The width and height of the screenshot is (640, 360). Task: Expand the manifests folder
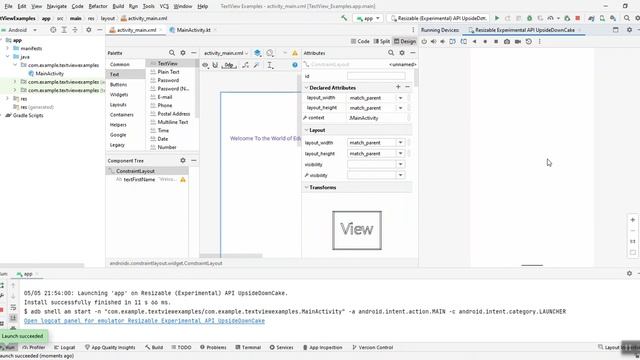7,48
